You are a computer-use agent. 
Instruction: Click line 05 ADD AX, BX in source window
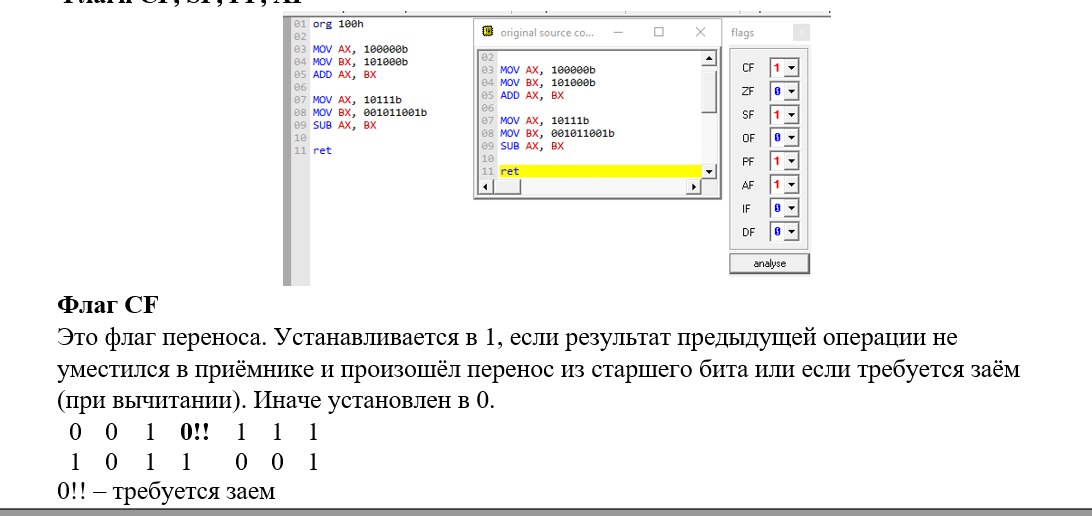[531, 95]
